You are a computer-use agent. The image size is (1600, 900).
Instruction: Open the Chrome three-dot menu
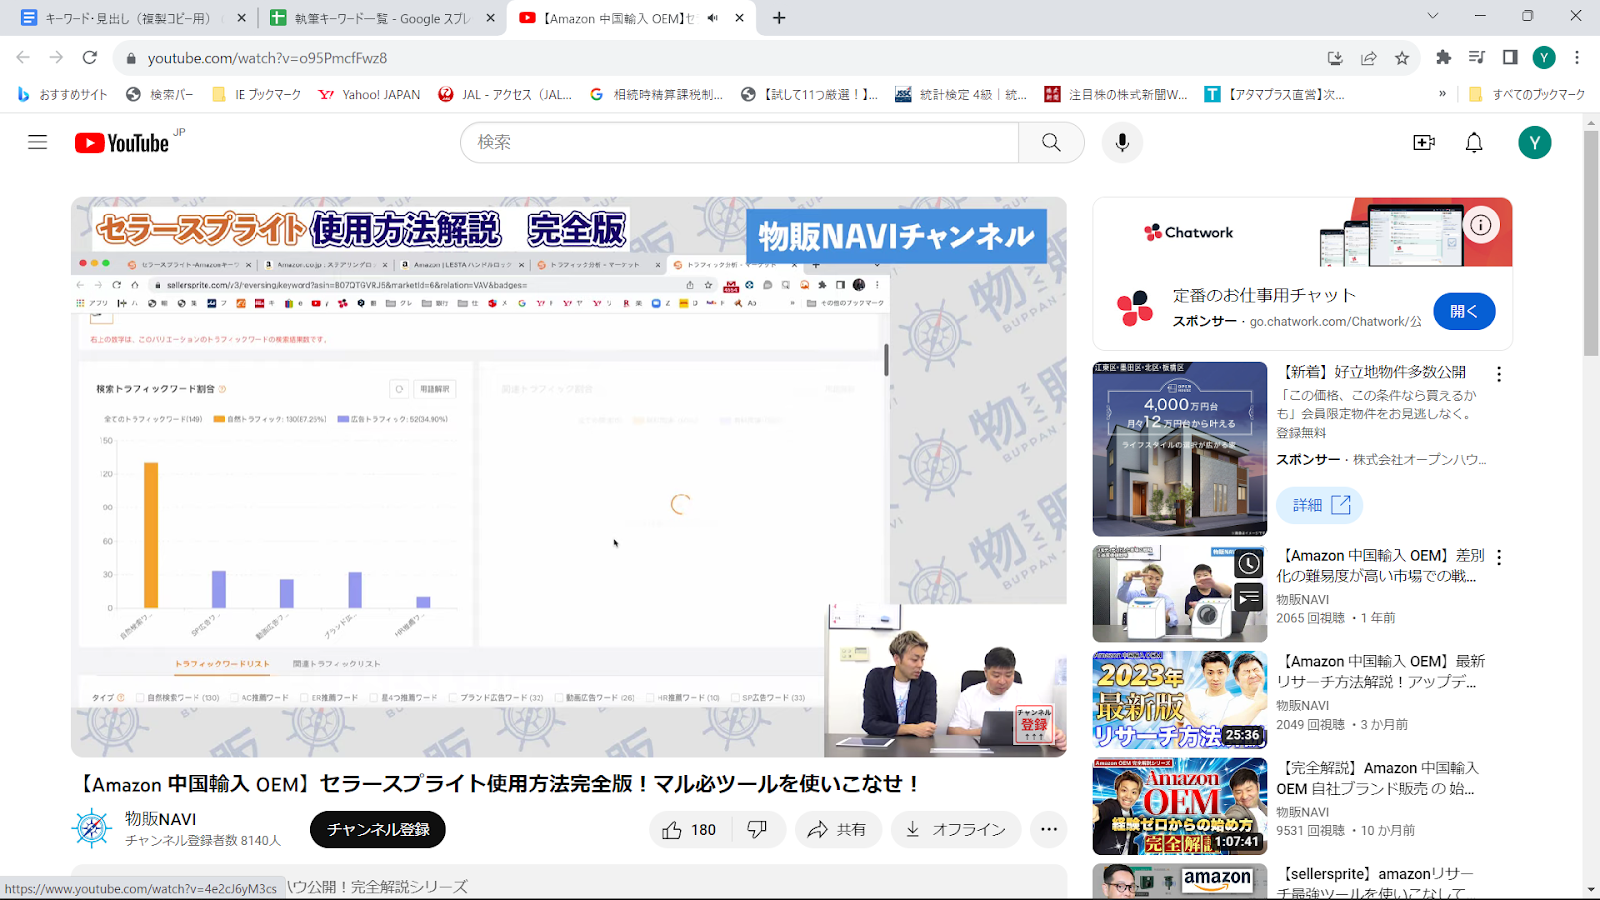1577,58
